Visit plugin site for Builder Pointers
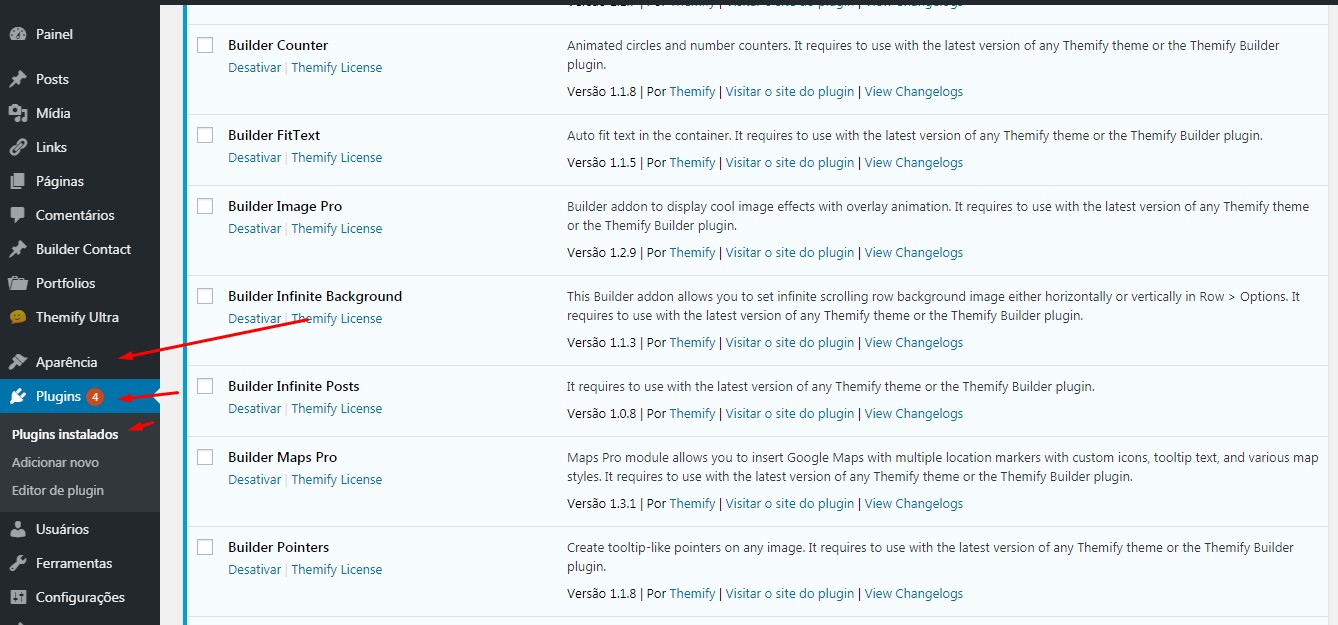 790,594
